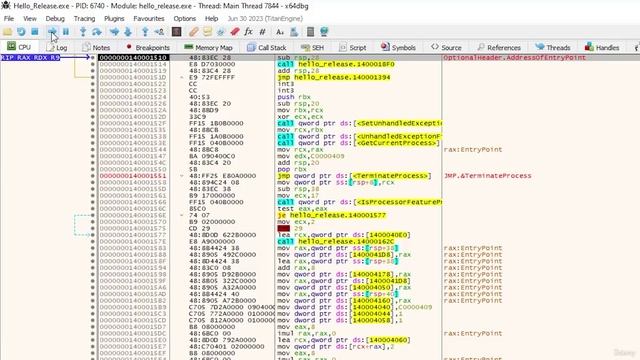Click the 'OptionalHeader.AddressOfEntryPoint' comment
Viewport: 640px width, 360px height.
tap(515, 58)
